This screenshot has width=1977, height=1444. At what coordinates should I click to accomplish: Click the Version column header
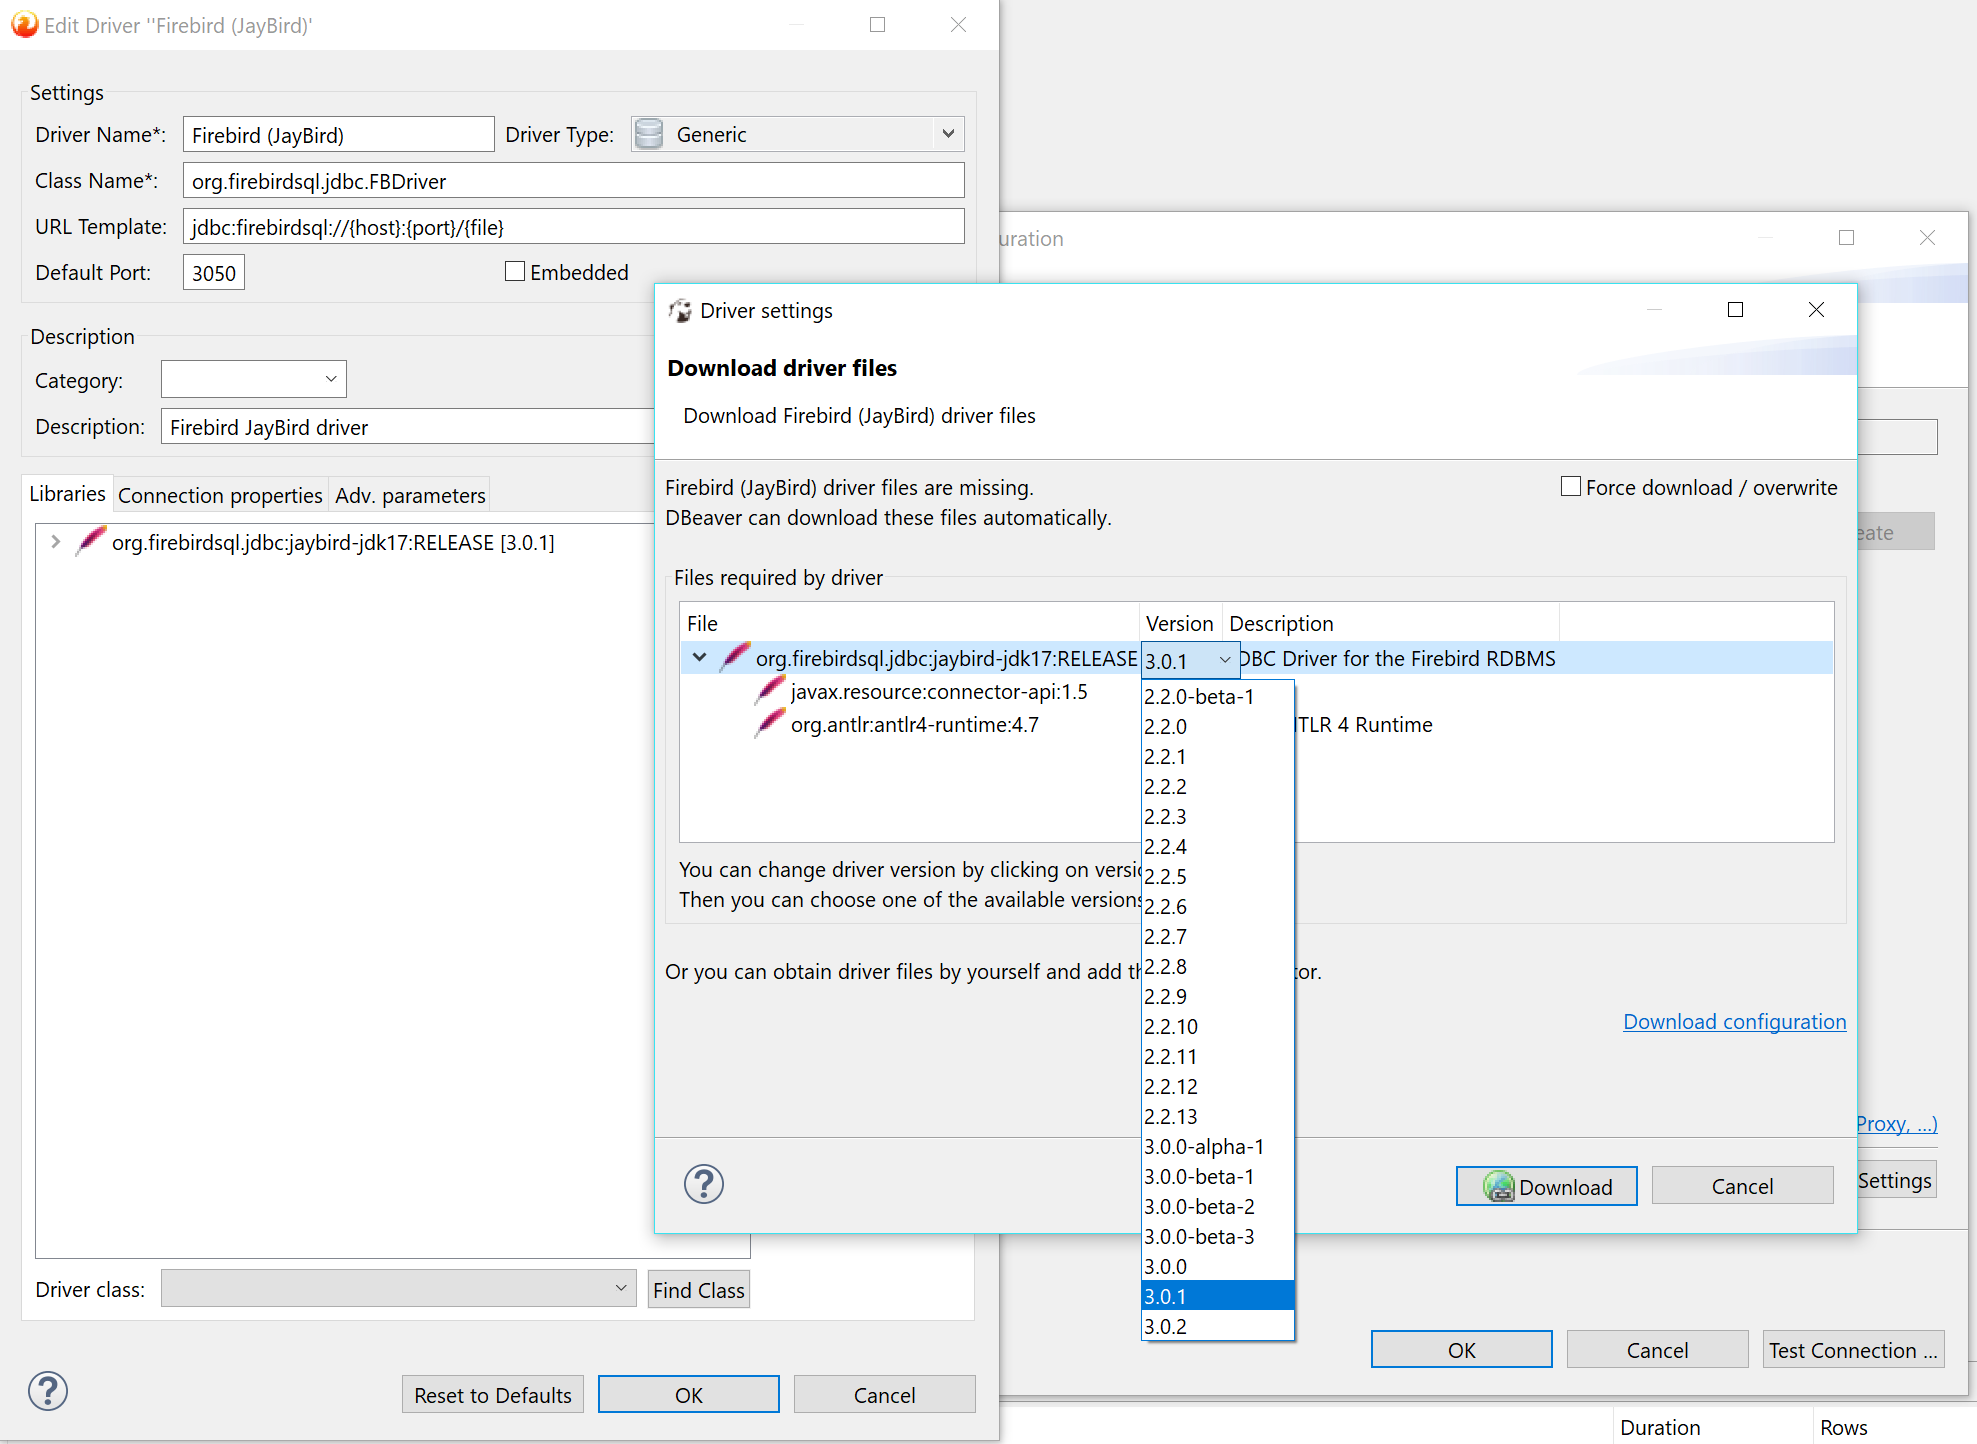(x=1180, y=623)
